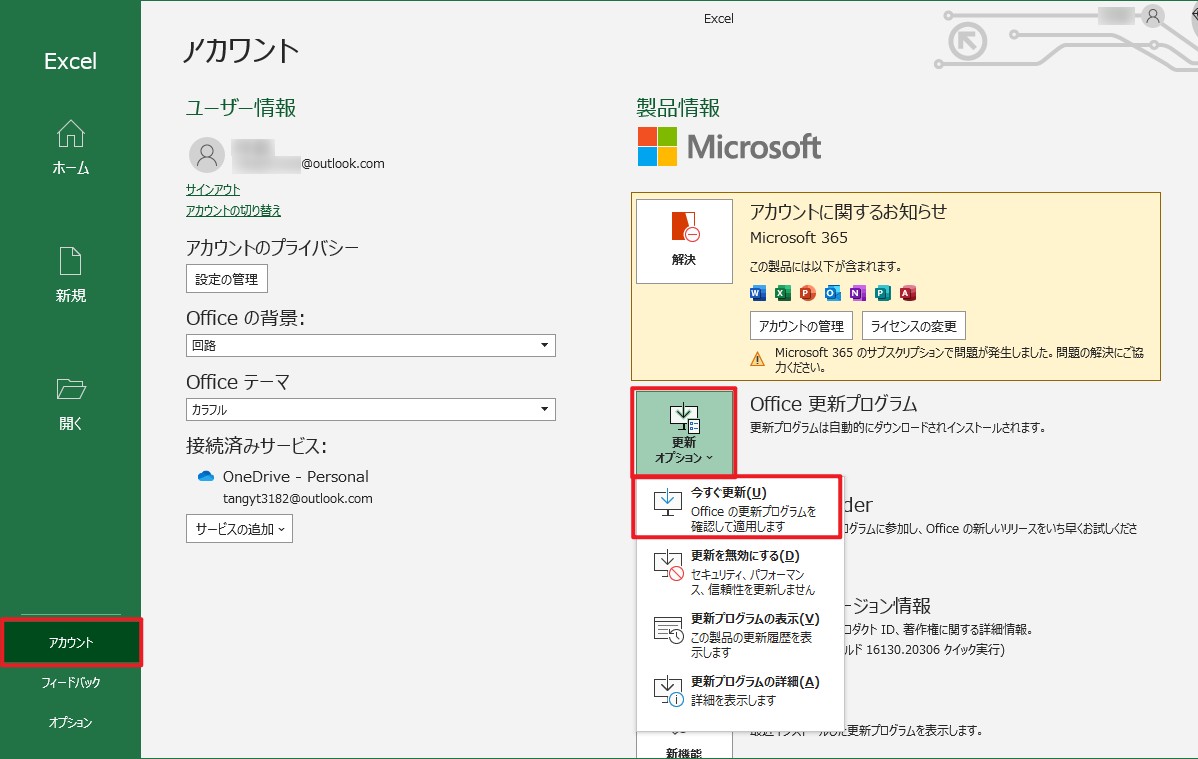The height and width of the screenshot is (759, 1198).
Task: Click the OneDrive - Personal service label
Action: click(x=296, y=476)
